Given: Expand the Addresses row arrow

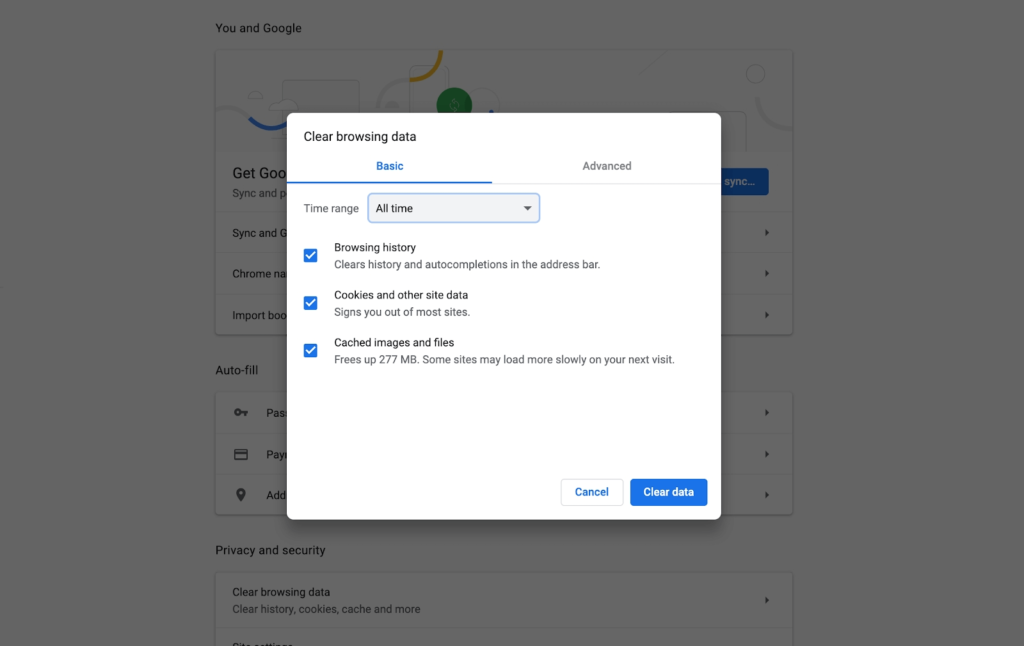Looking at the screenshot, I should (x=767, y=495).
